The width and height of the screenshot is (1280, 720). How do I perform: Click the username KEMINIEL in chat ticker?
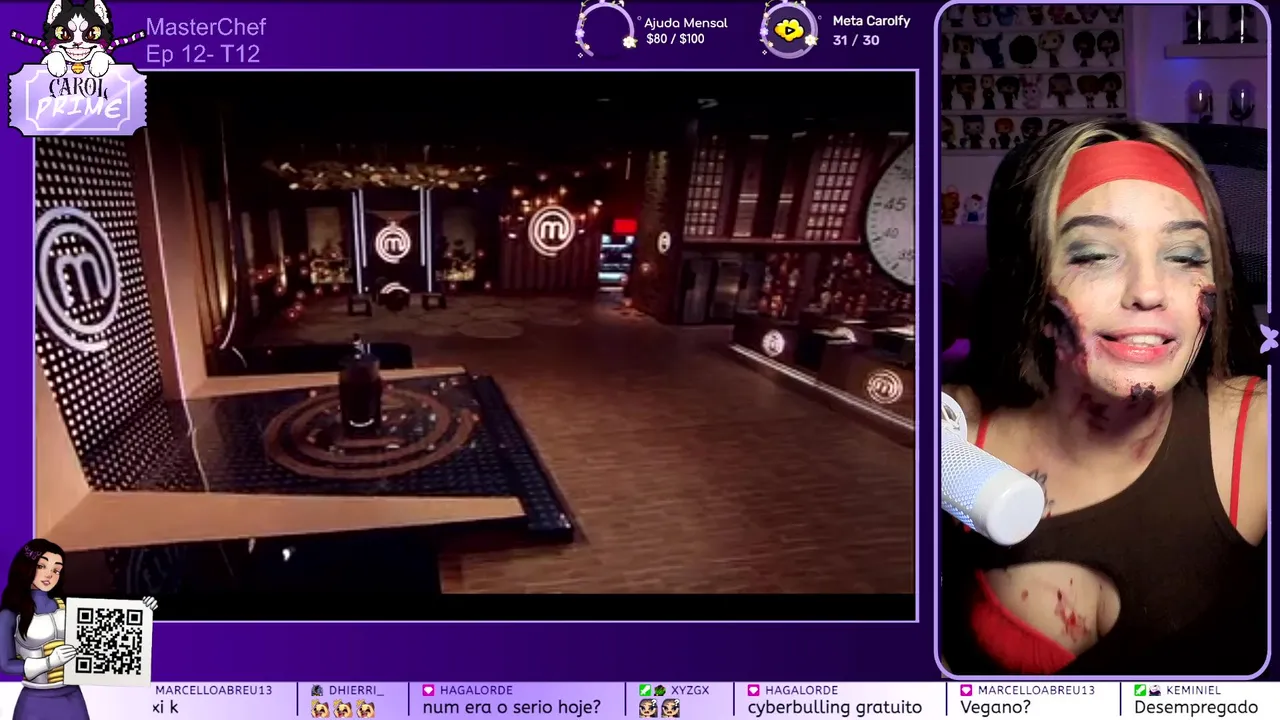[1195, 690]
